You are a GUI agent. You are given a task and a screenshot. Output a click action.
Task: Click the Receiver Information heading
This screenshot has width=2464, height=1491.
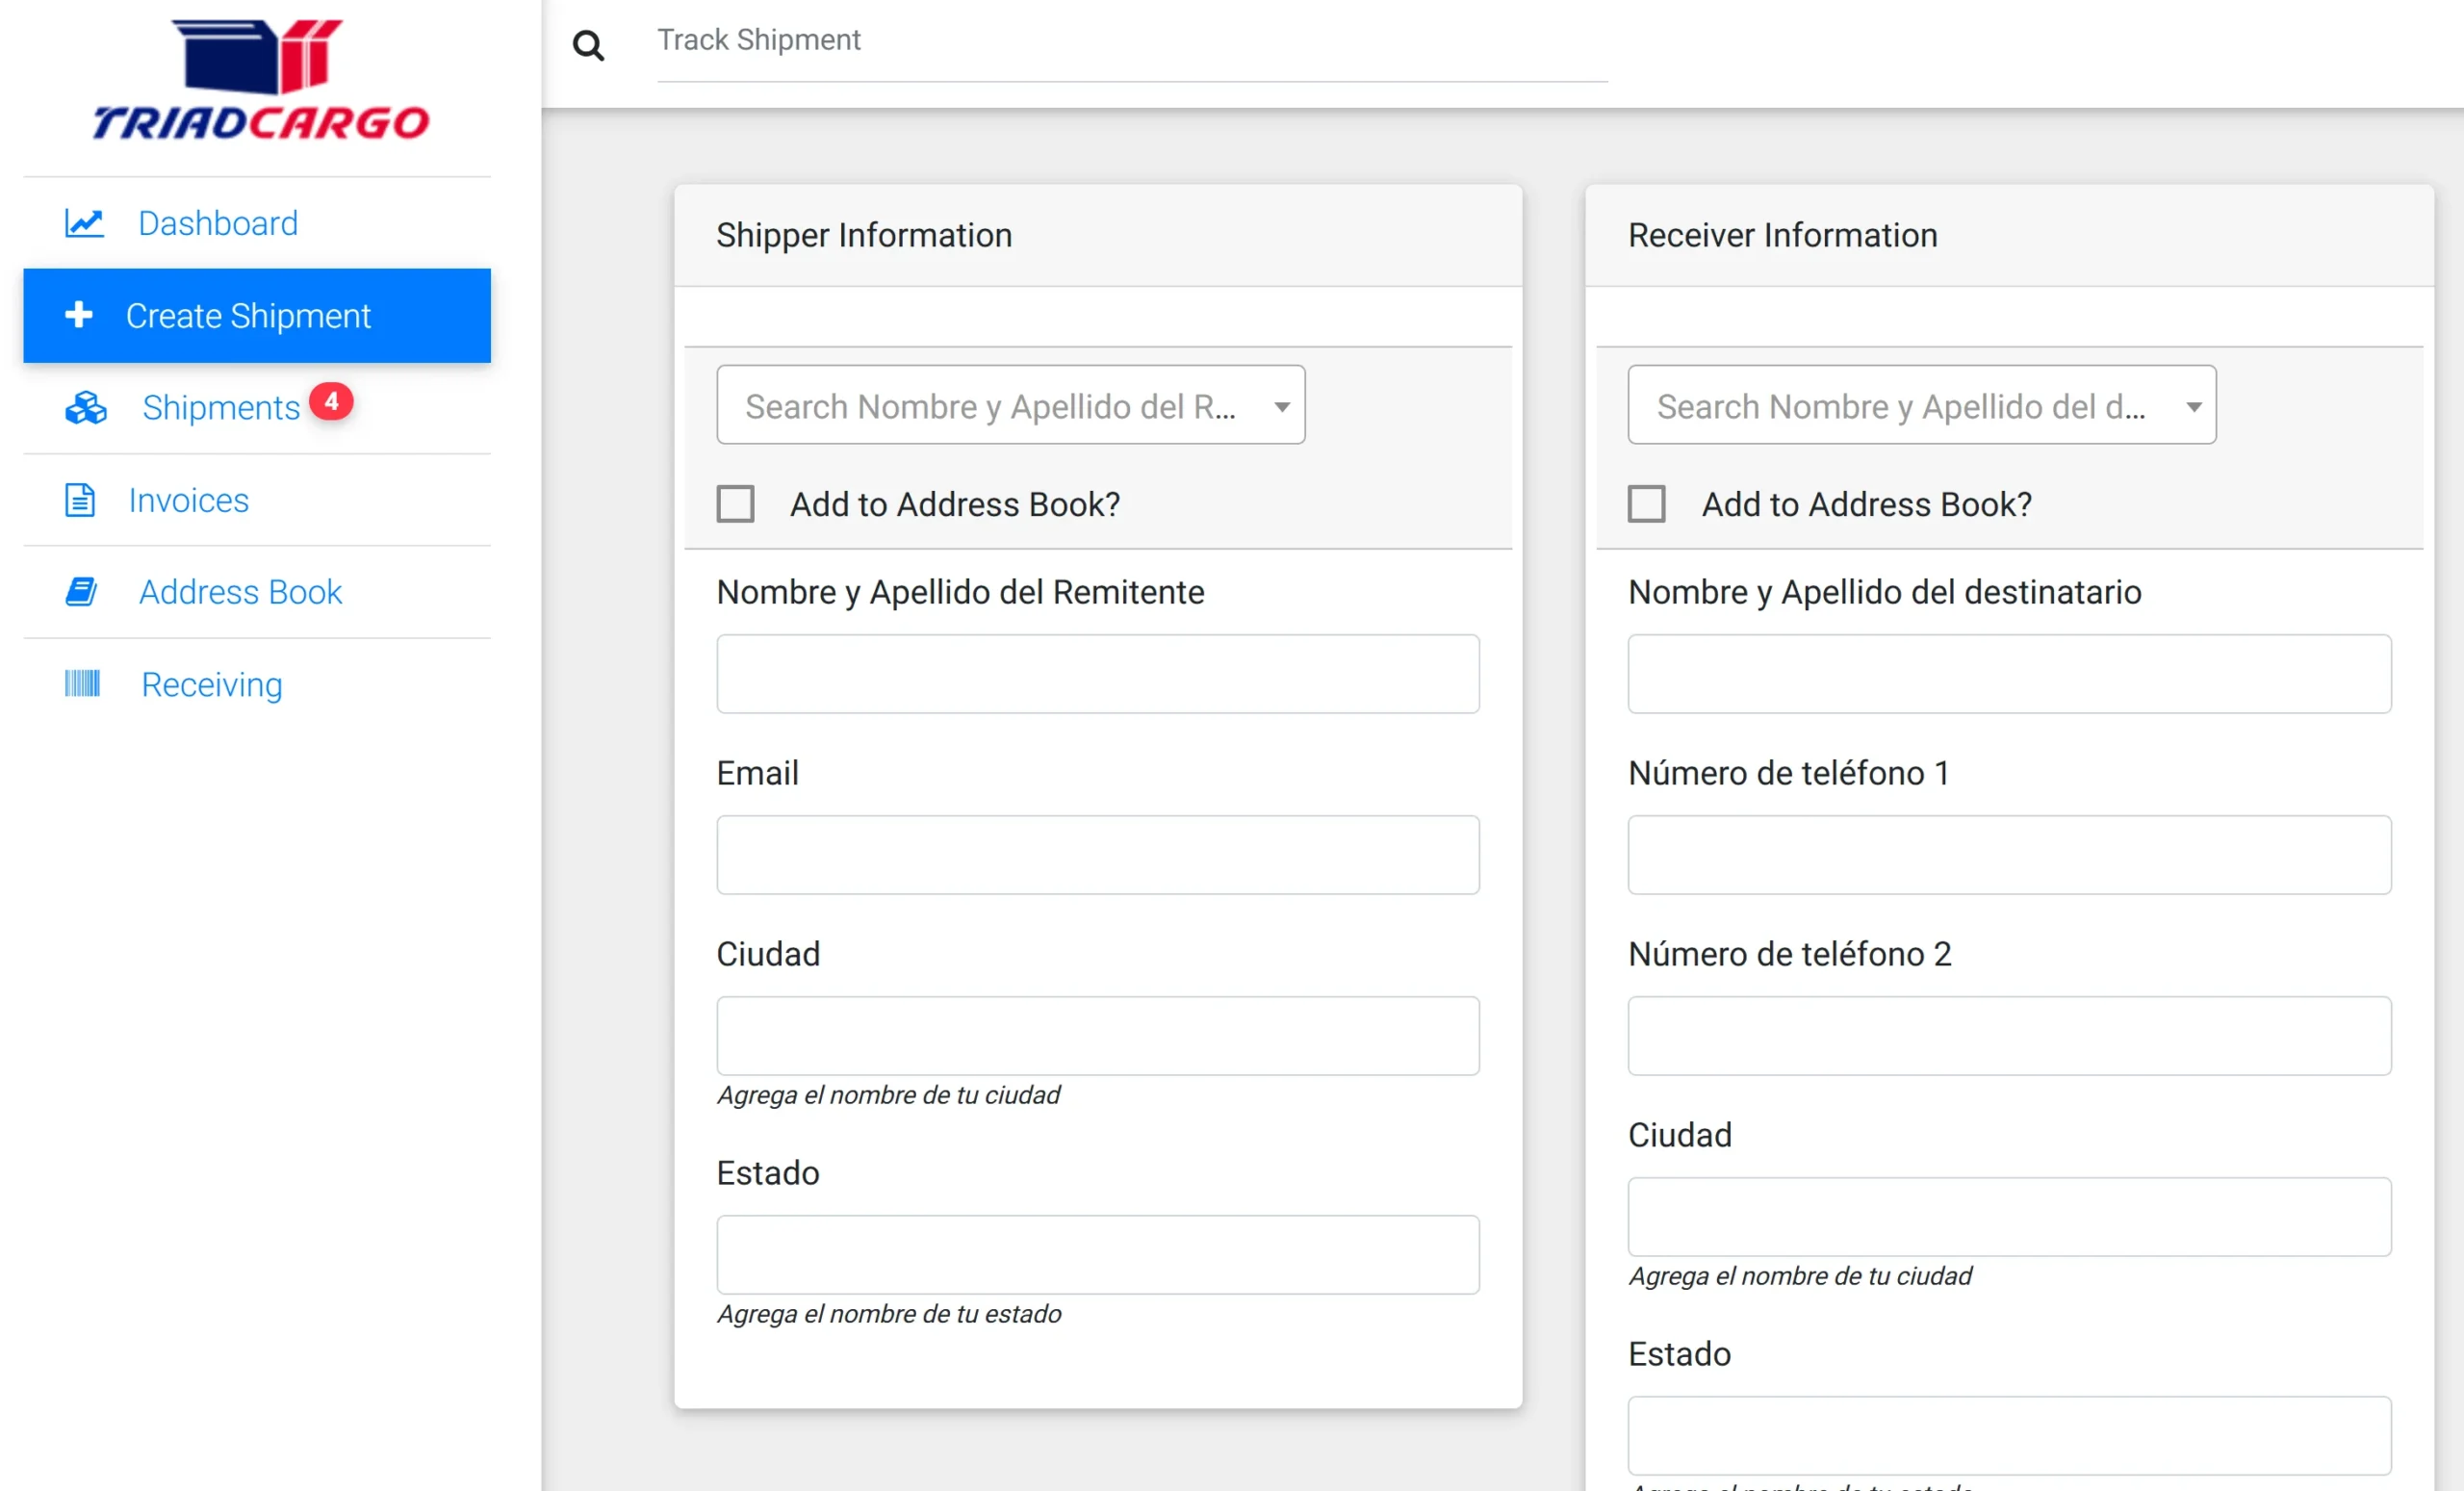[1782, 235]
